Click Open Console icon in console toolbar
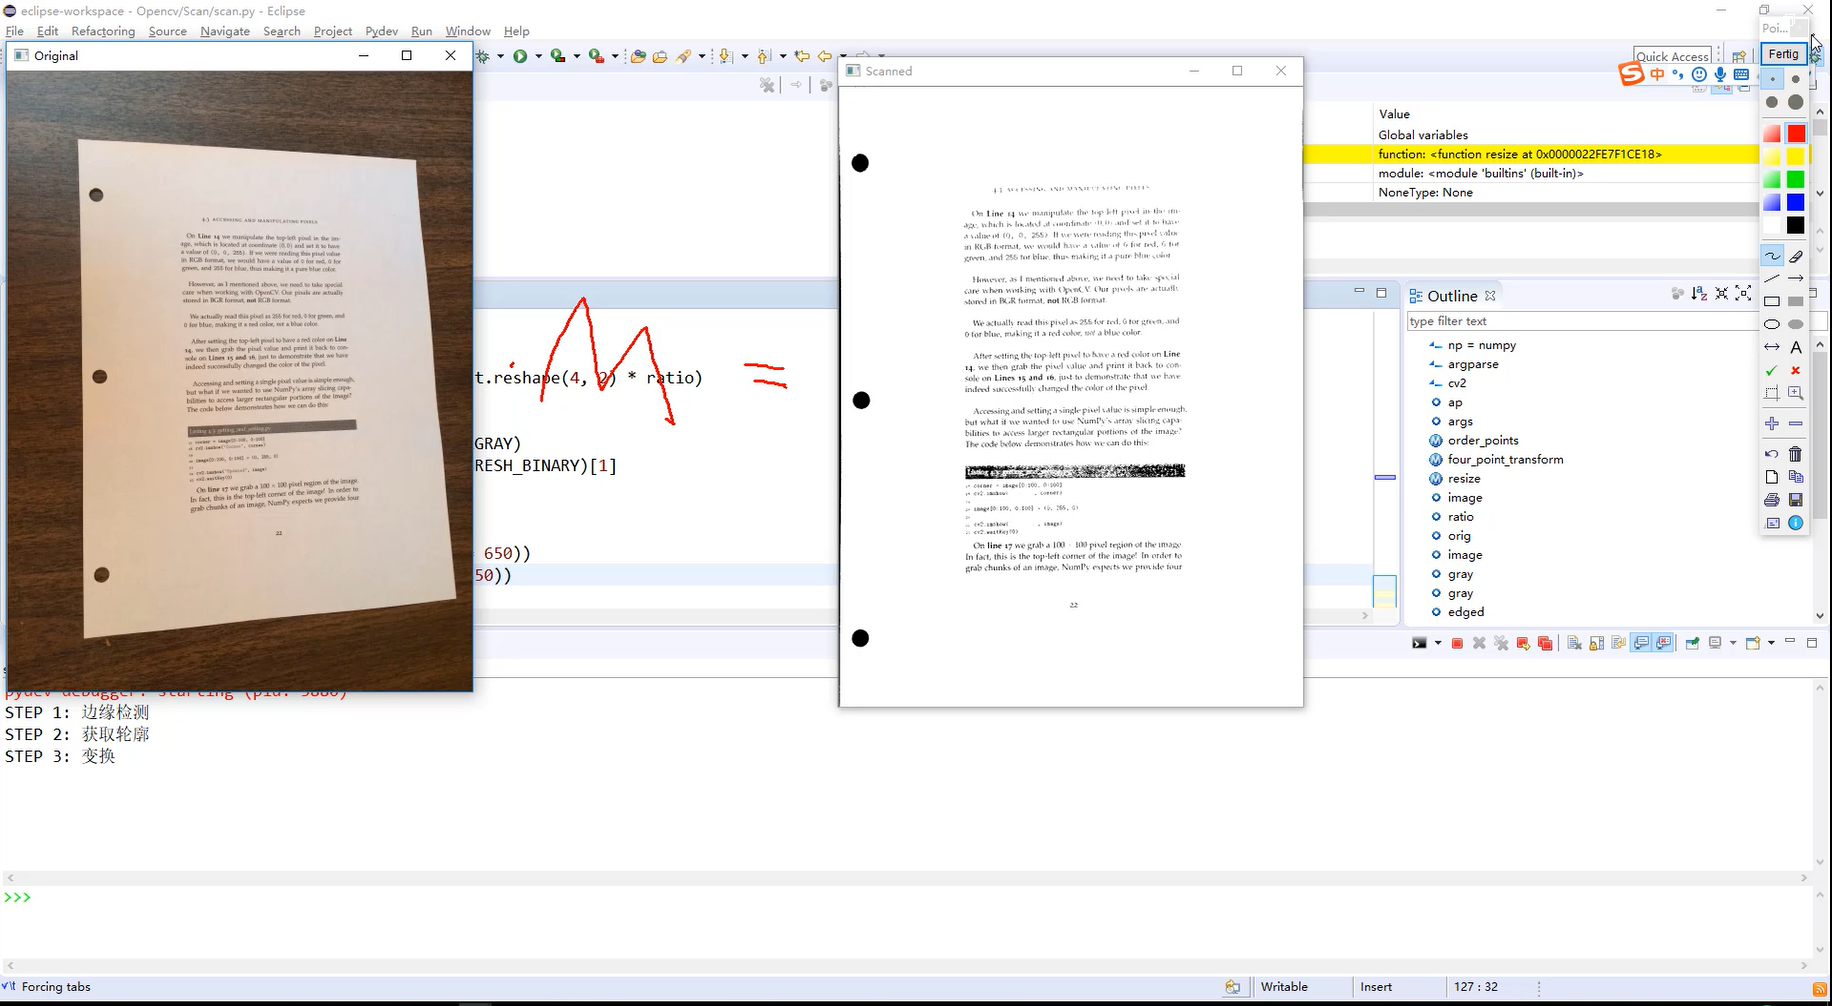 [1753, 643]
